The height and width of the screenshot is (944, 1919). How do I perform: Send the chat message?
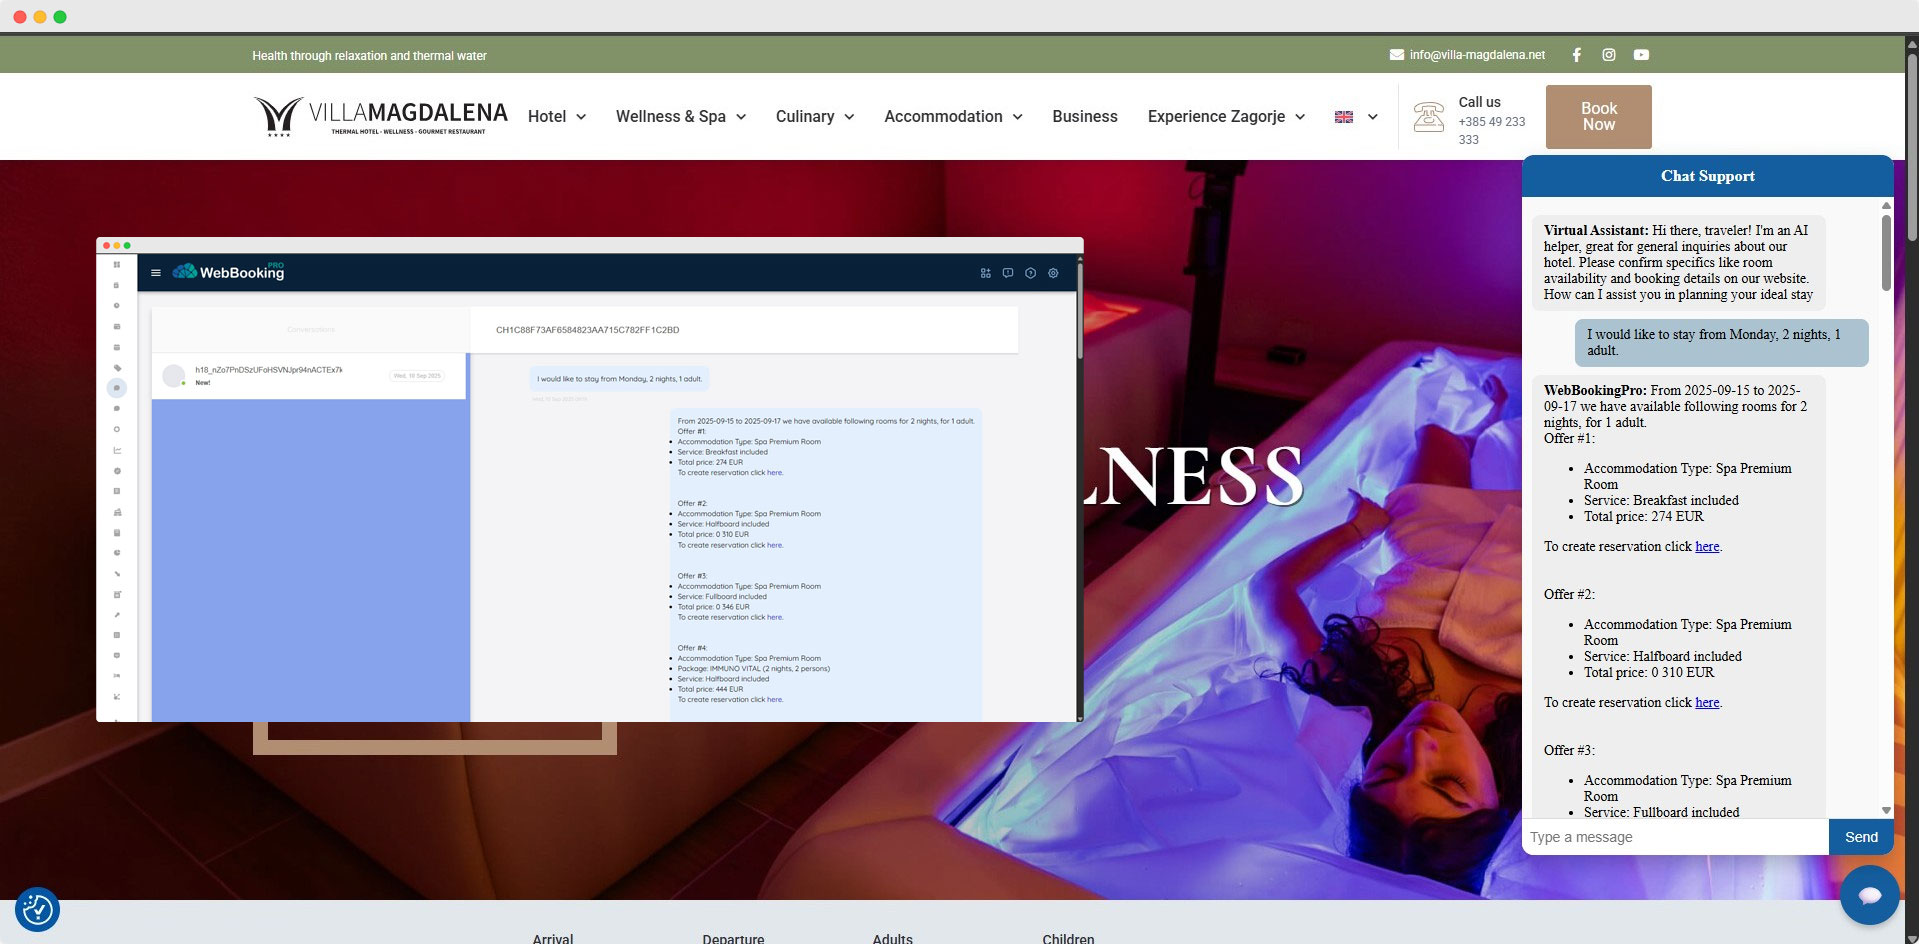[1860, 837]
